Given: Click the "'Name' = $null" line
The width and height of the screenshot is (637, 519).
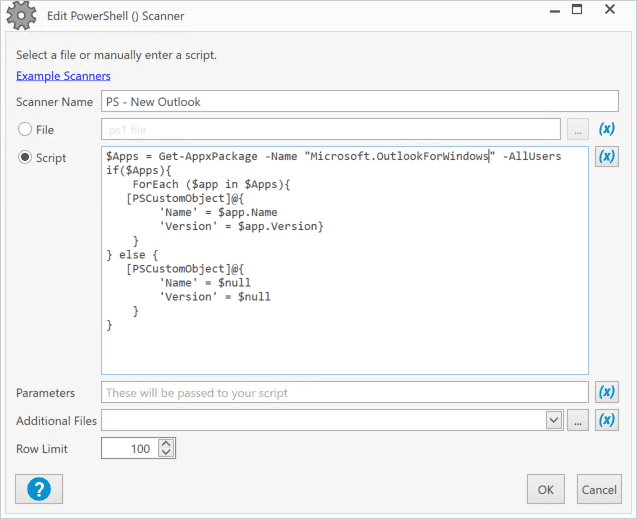Looking at the screenshot, I should click(205, 283).
